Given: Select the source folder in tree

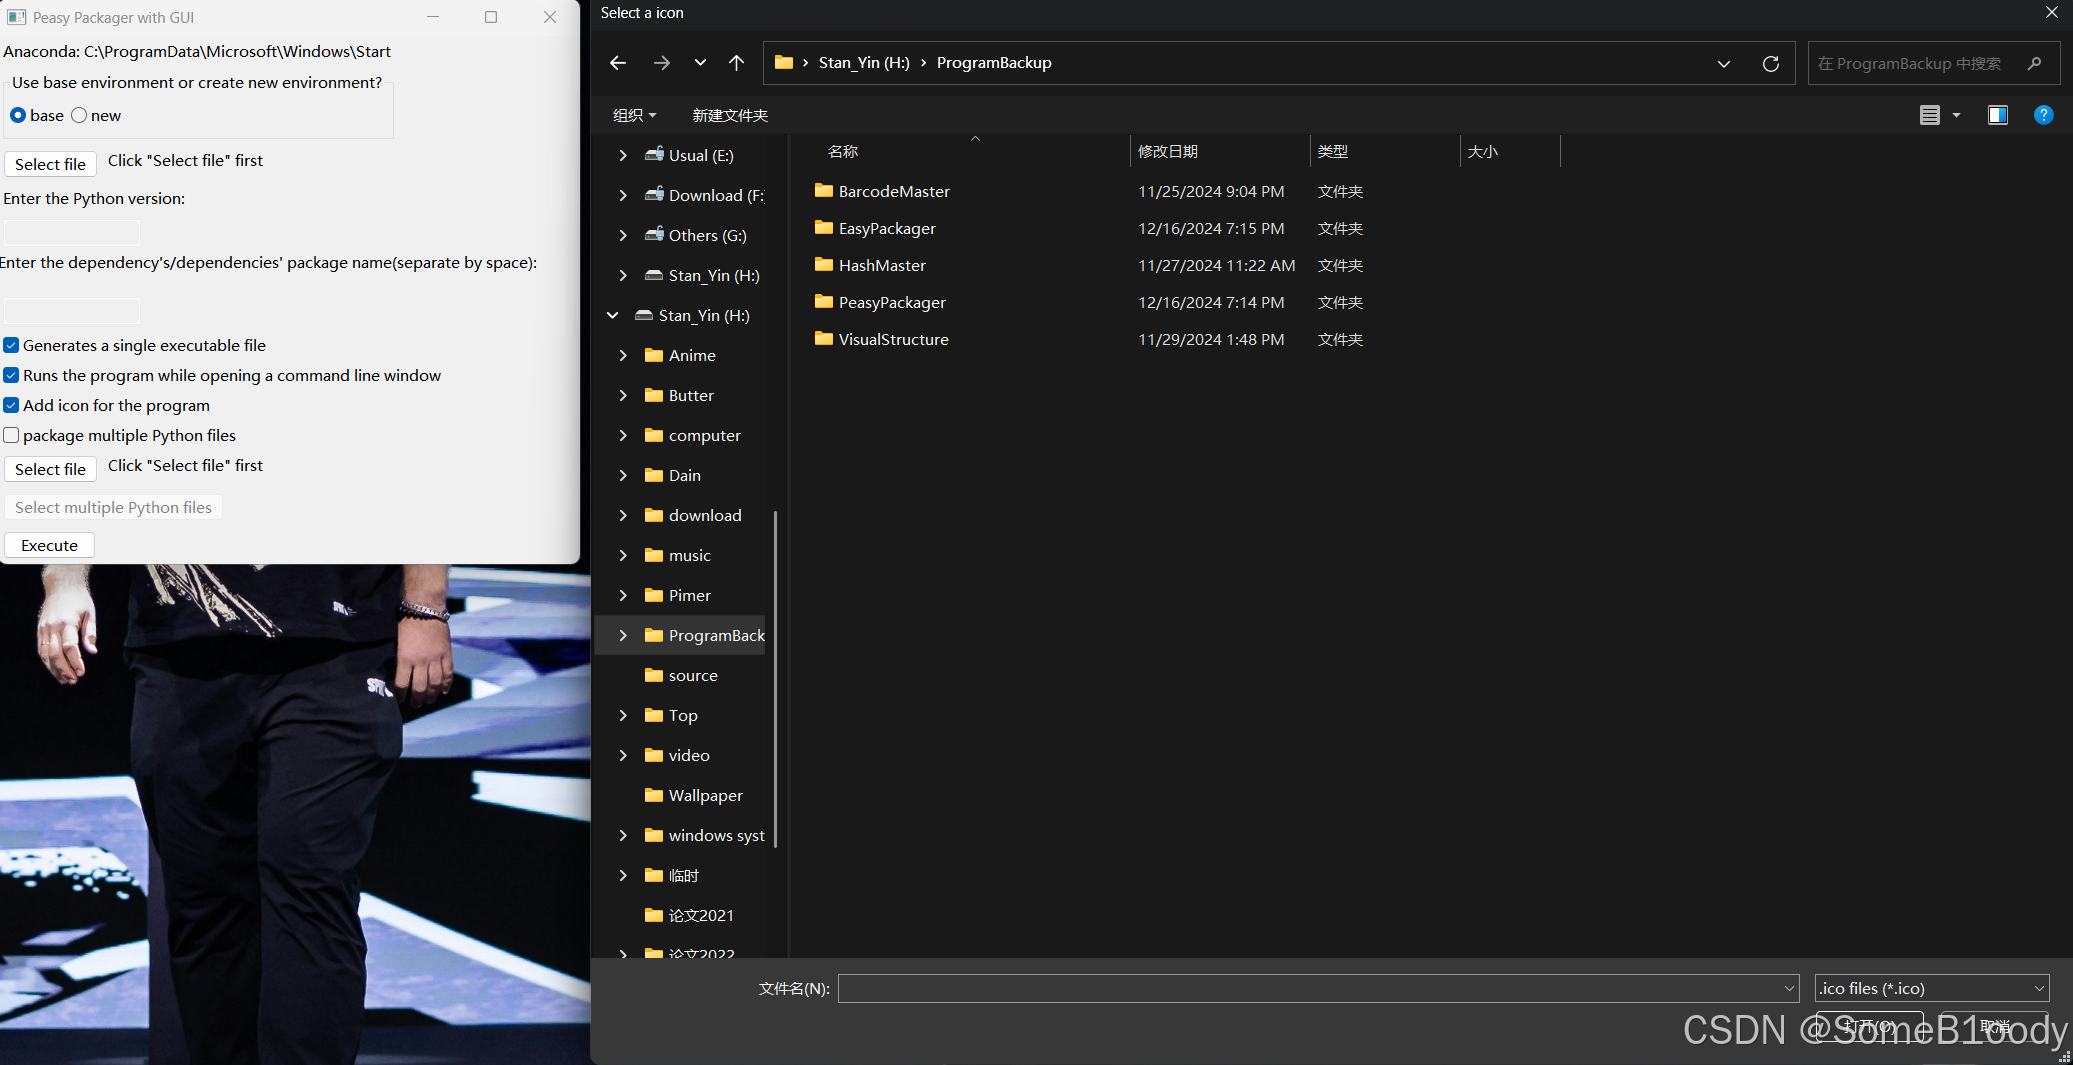Looking at the screenshot, I should point(681,675).
